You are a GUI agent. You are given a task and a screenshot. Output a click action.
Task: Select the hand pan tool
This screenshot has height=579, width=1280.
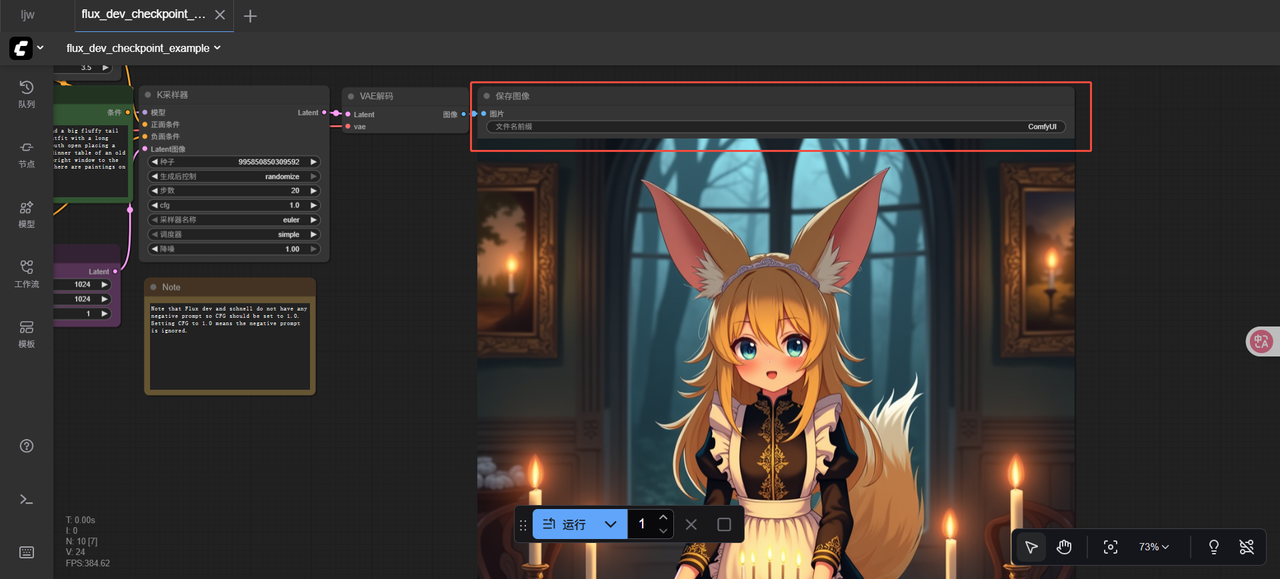1064,547
